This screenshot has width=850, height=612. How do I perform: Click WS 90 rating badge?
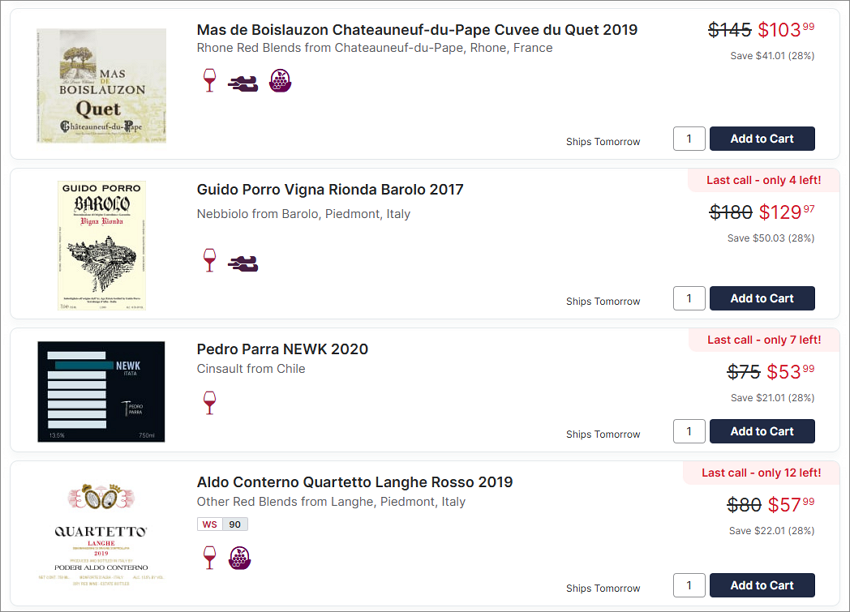[x=222, y=524]
